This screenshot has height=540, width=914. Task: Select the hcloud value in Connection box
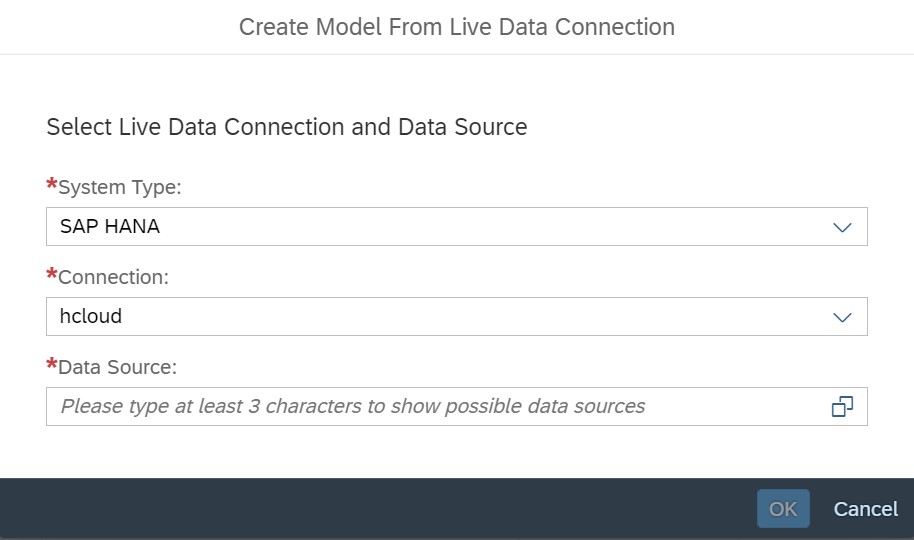click(91, 316)
